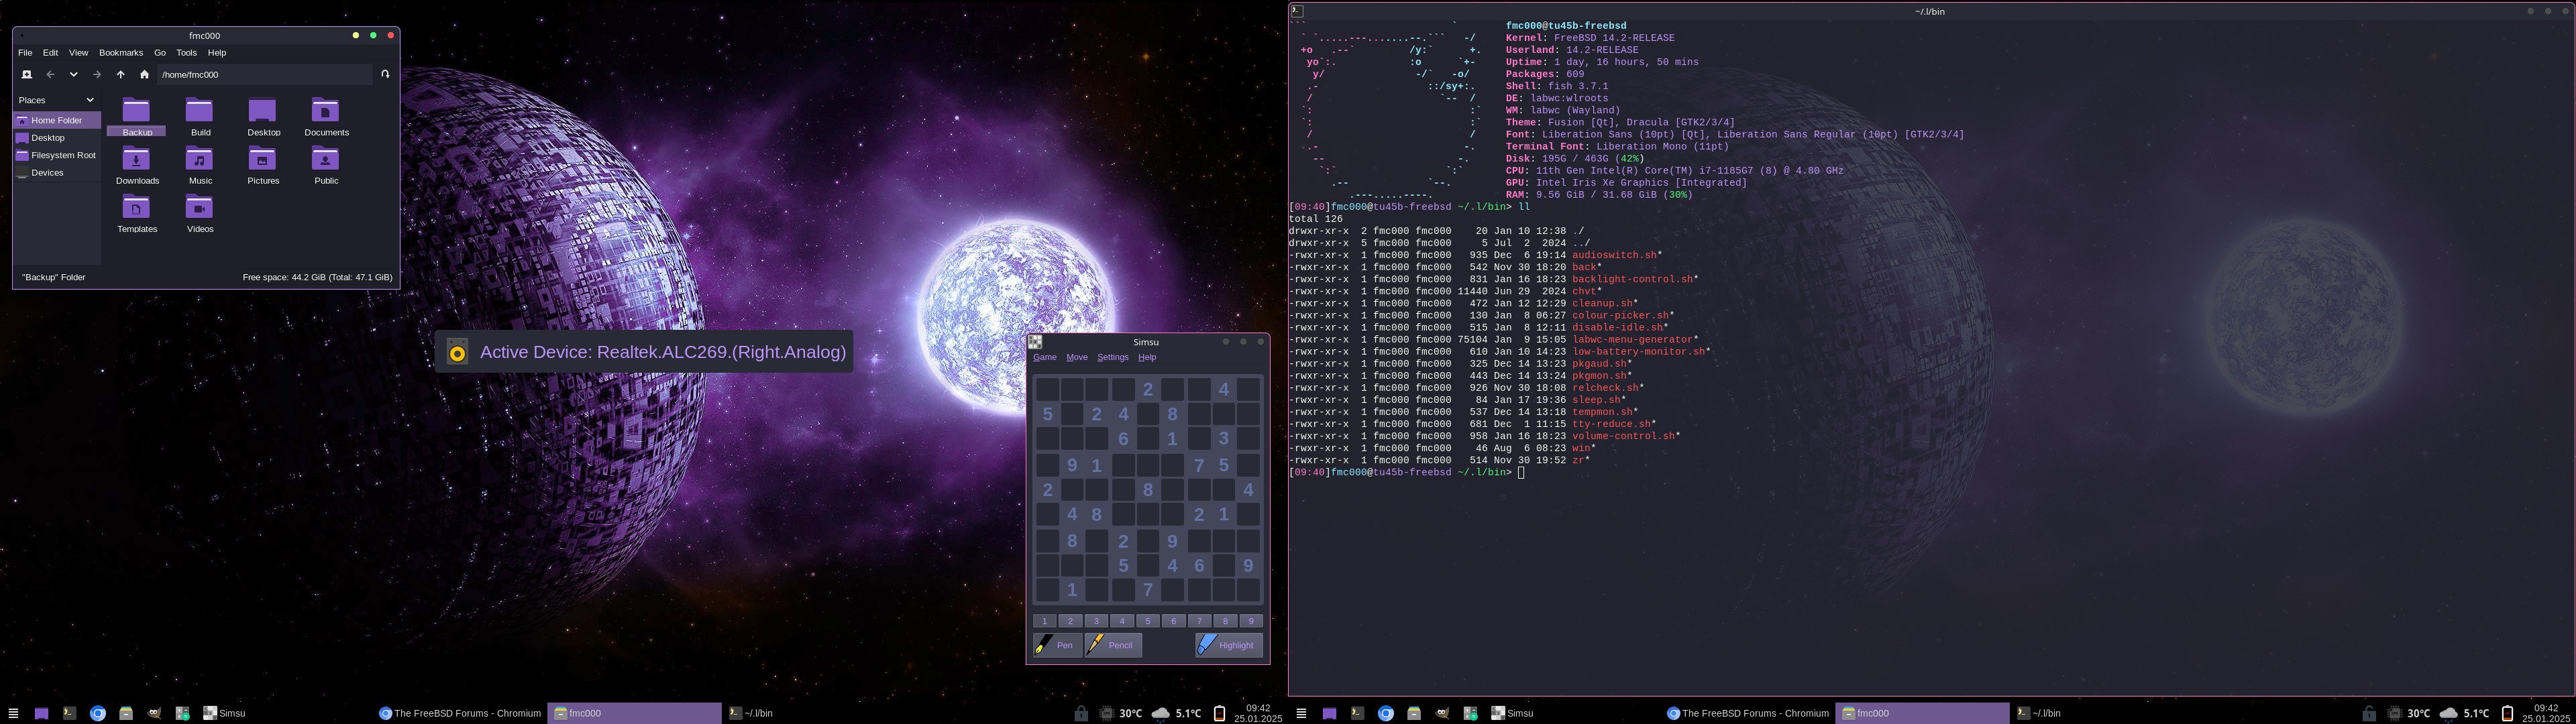Select number 7 key in Simsu
2576x724 pixels.
point(1199,621)
